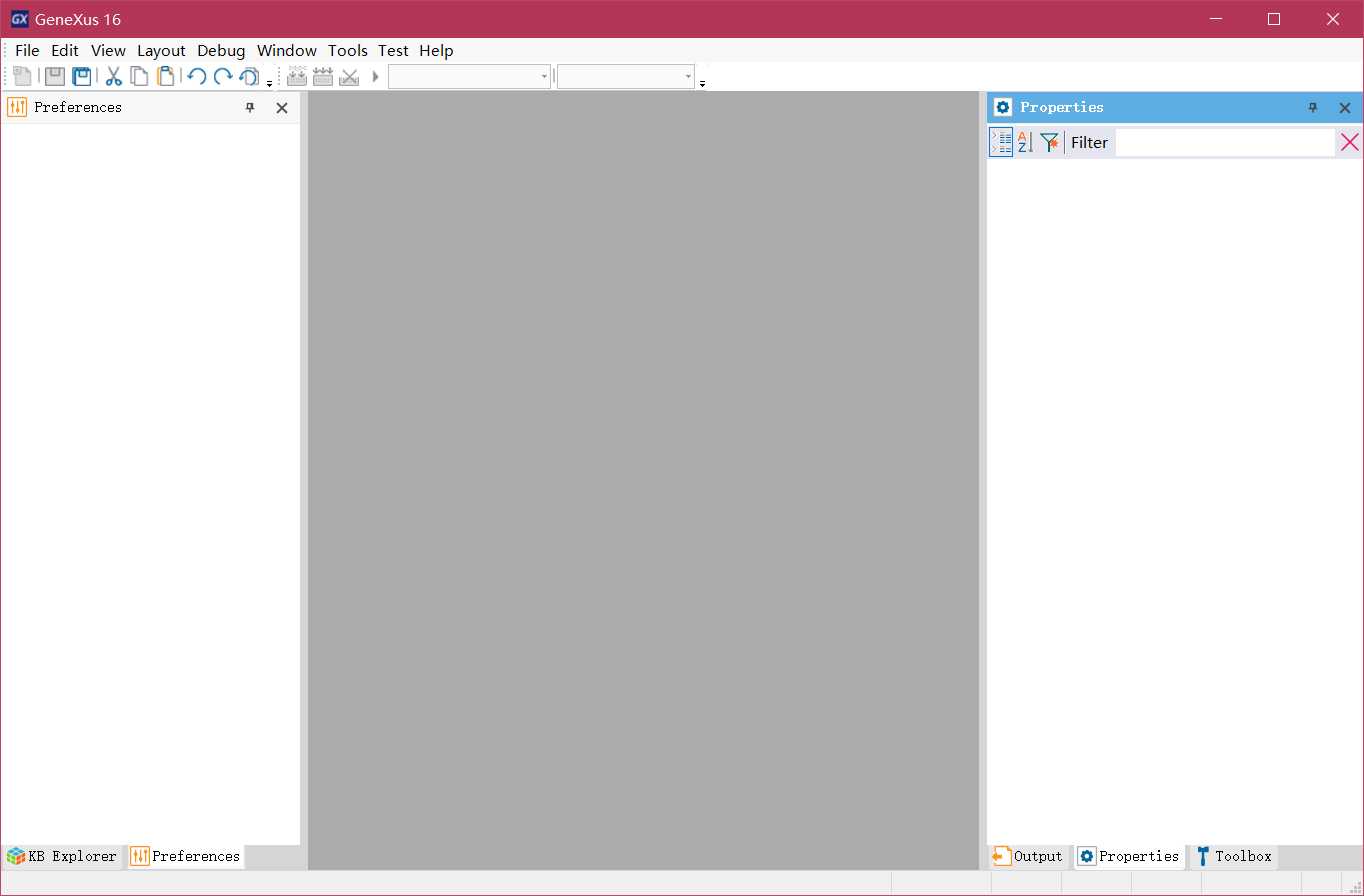Screen dimensions: 1364x896
Task: Maximize the GeneXus 16 window
Action: click(x=1274, y=19)
